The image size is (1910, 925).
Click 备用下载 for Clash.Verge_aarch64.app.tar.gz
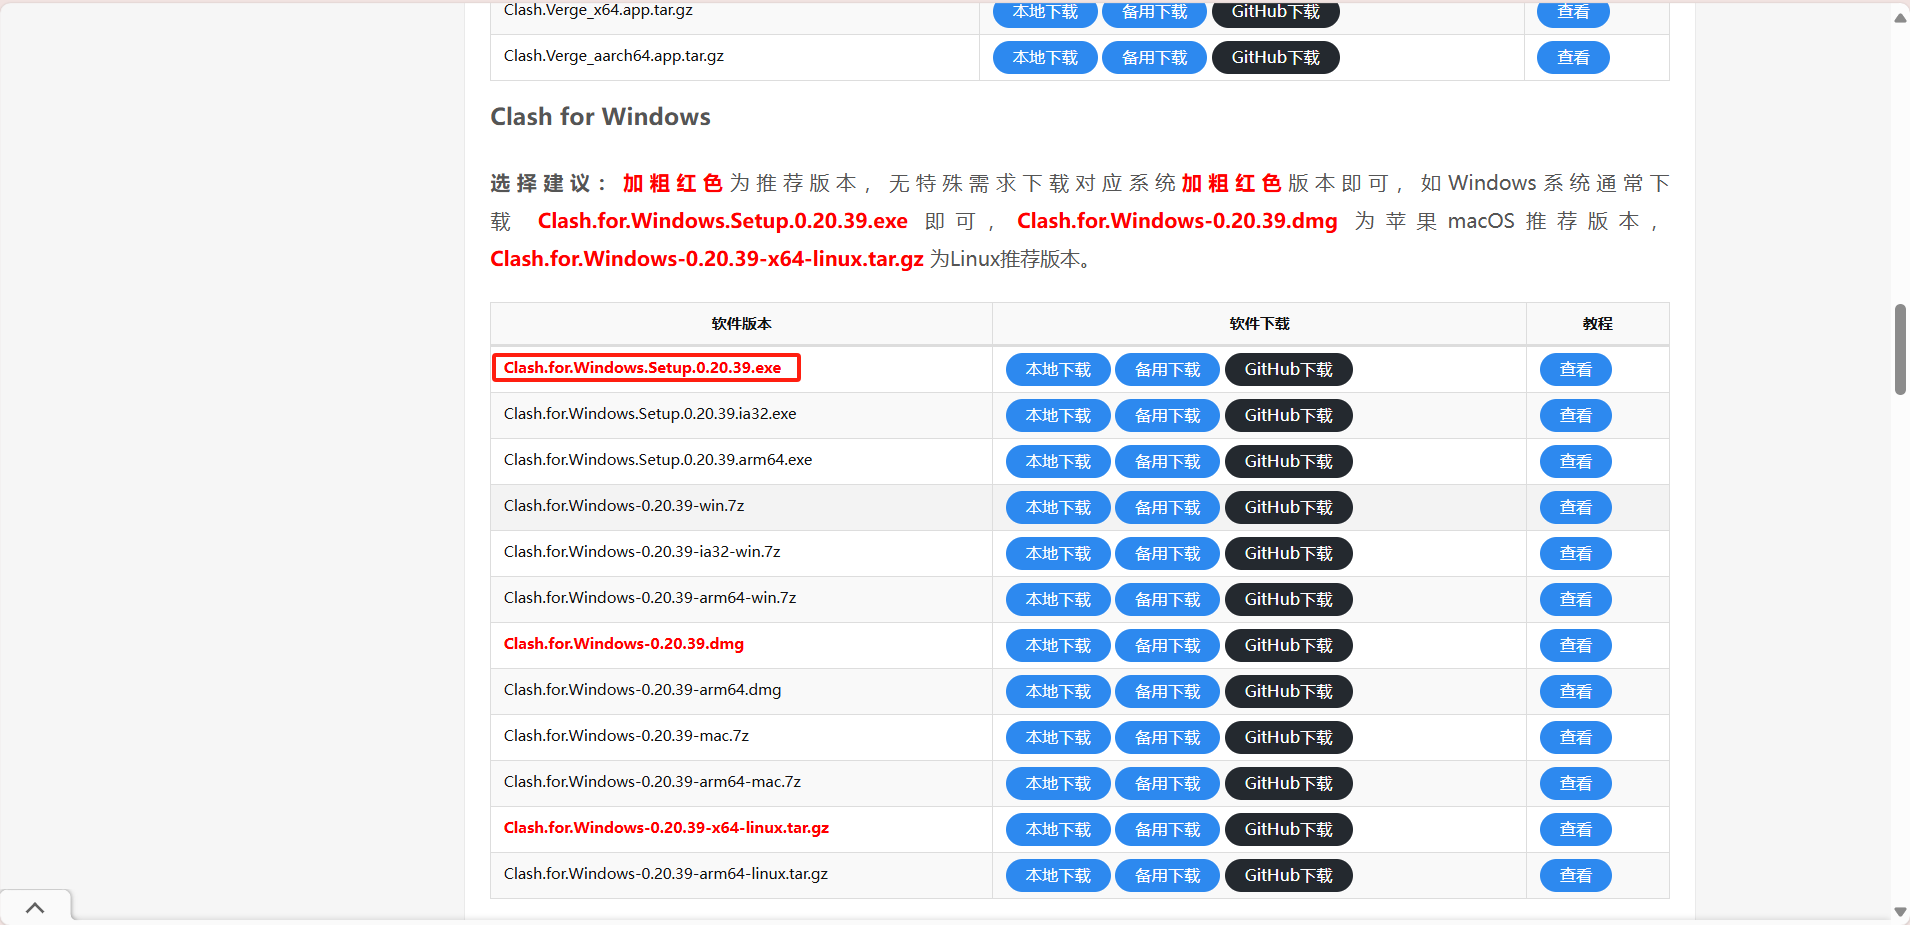[x=1154, y=58]
